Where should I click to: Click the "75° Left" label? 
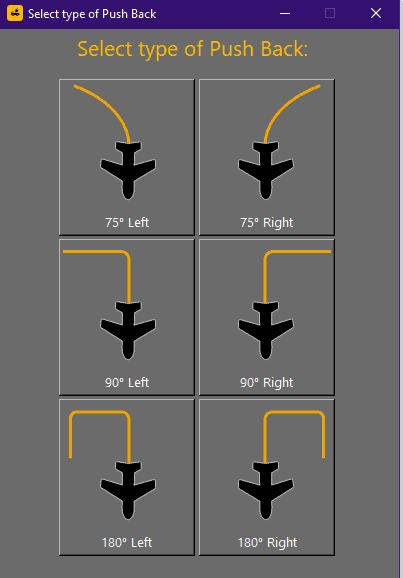(127, 223)
